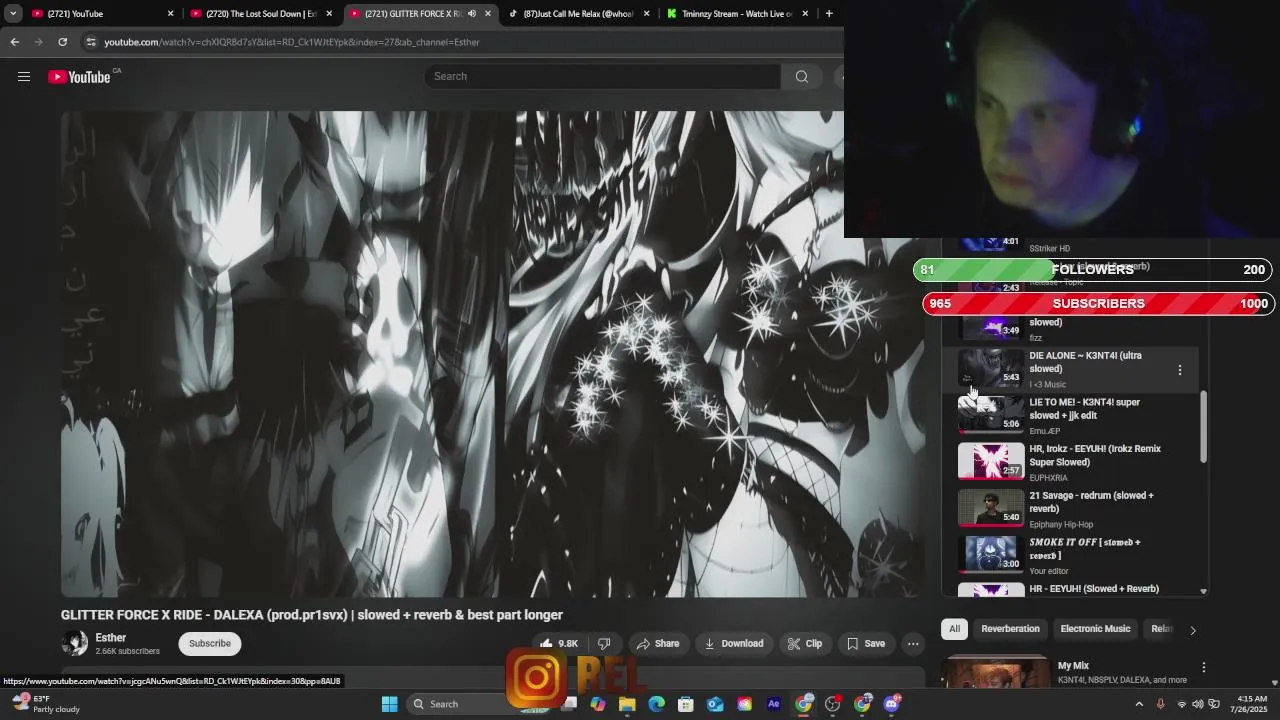The image size is (1280, 720).
Task: Open Discord from the taskbar
Action: click(x=891, y=704)
